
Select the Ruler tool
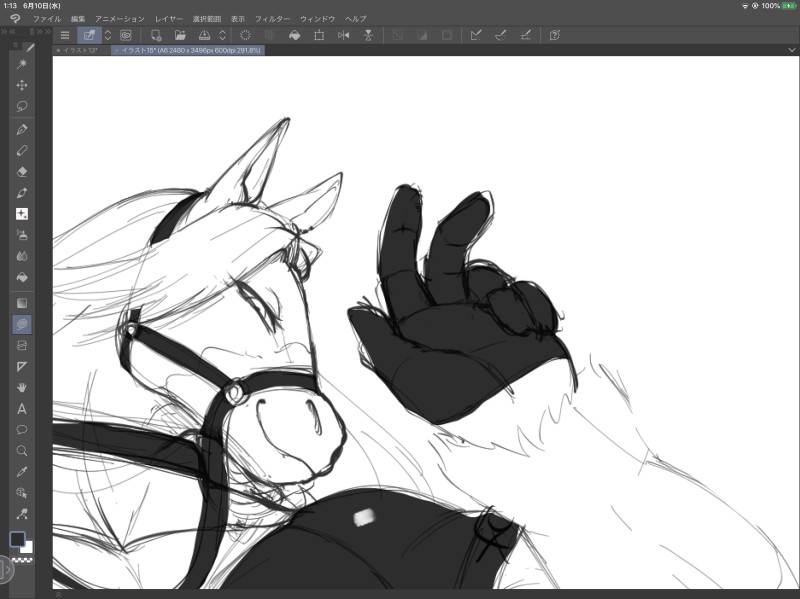22,367
